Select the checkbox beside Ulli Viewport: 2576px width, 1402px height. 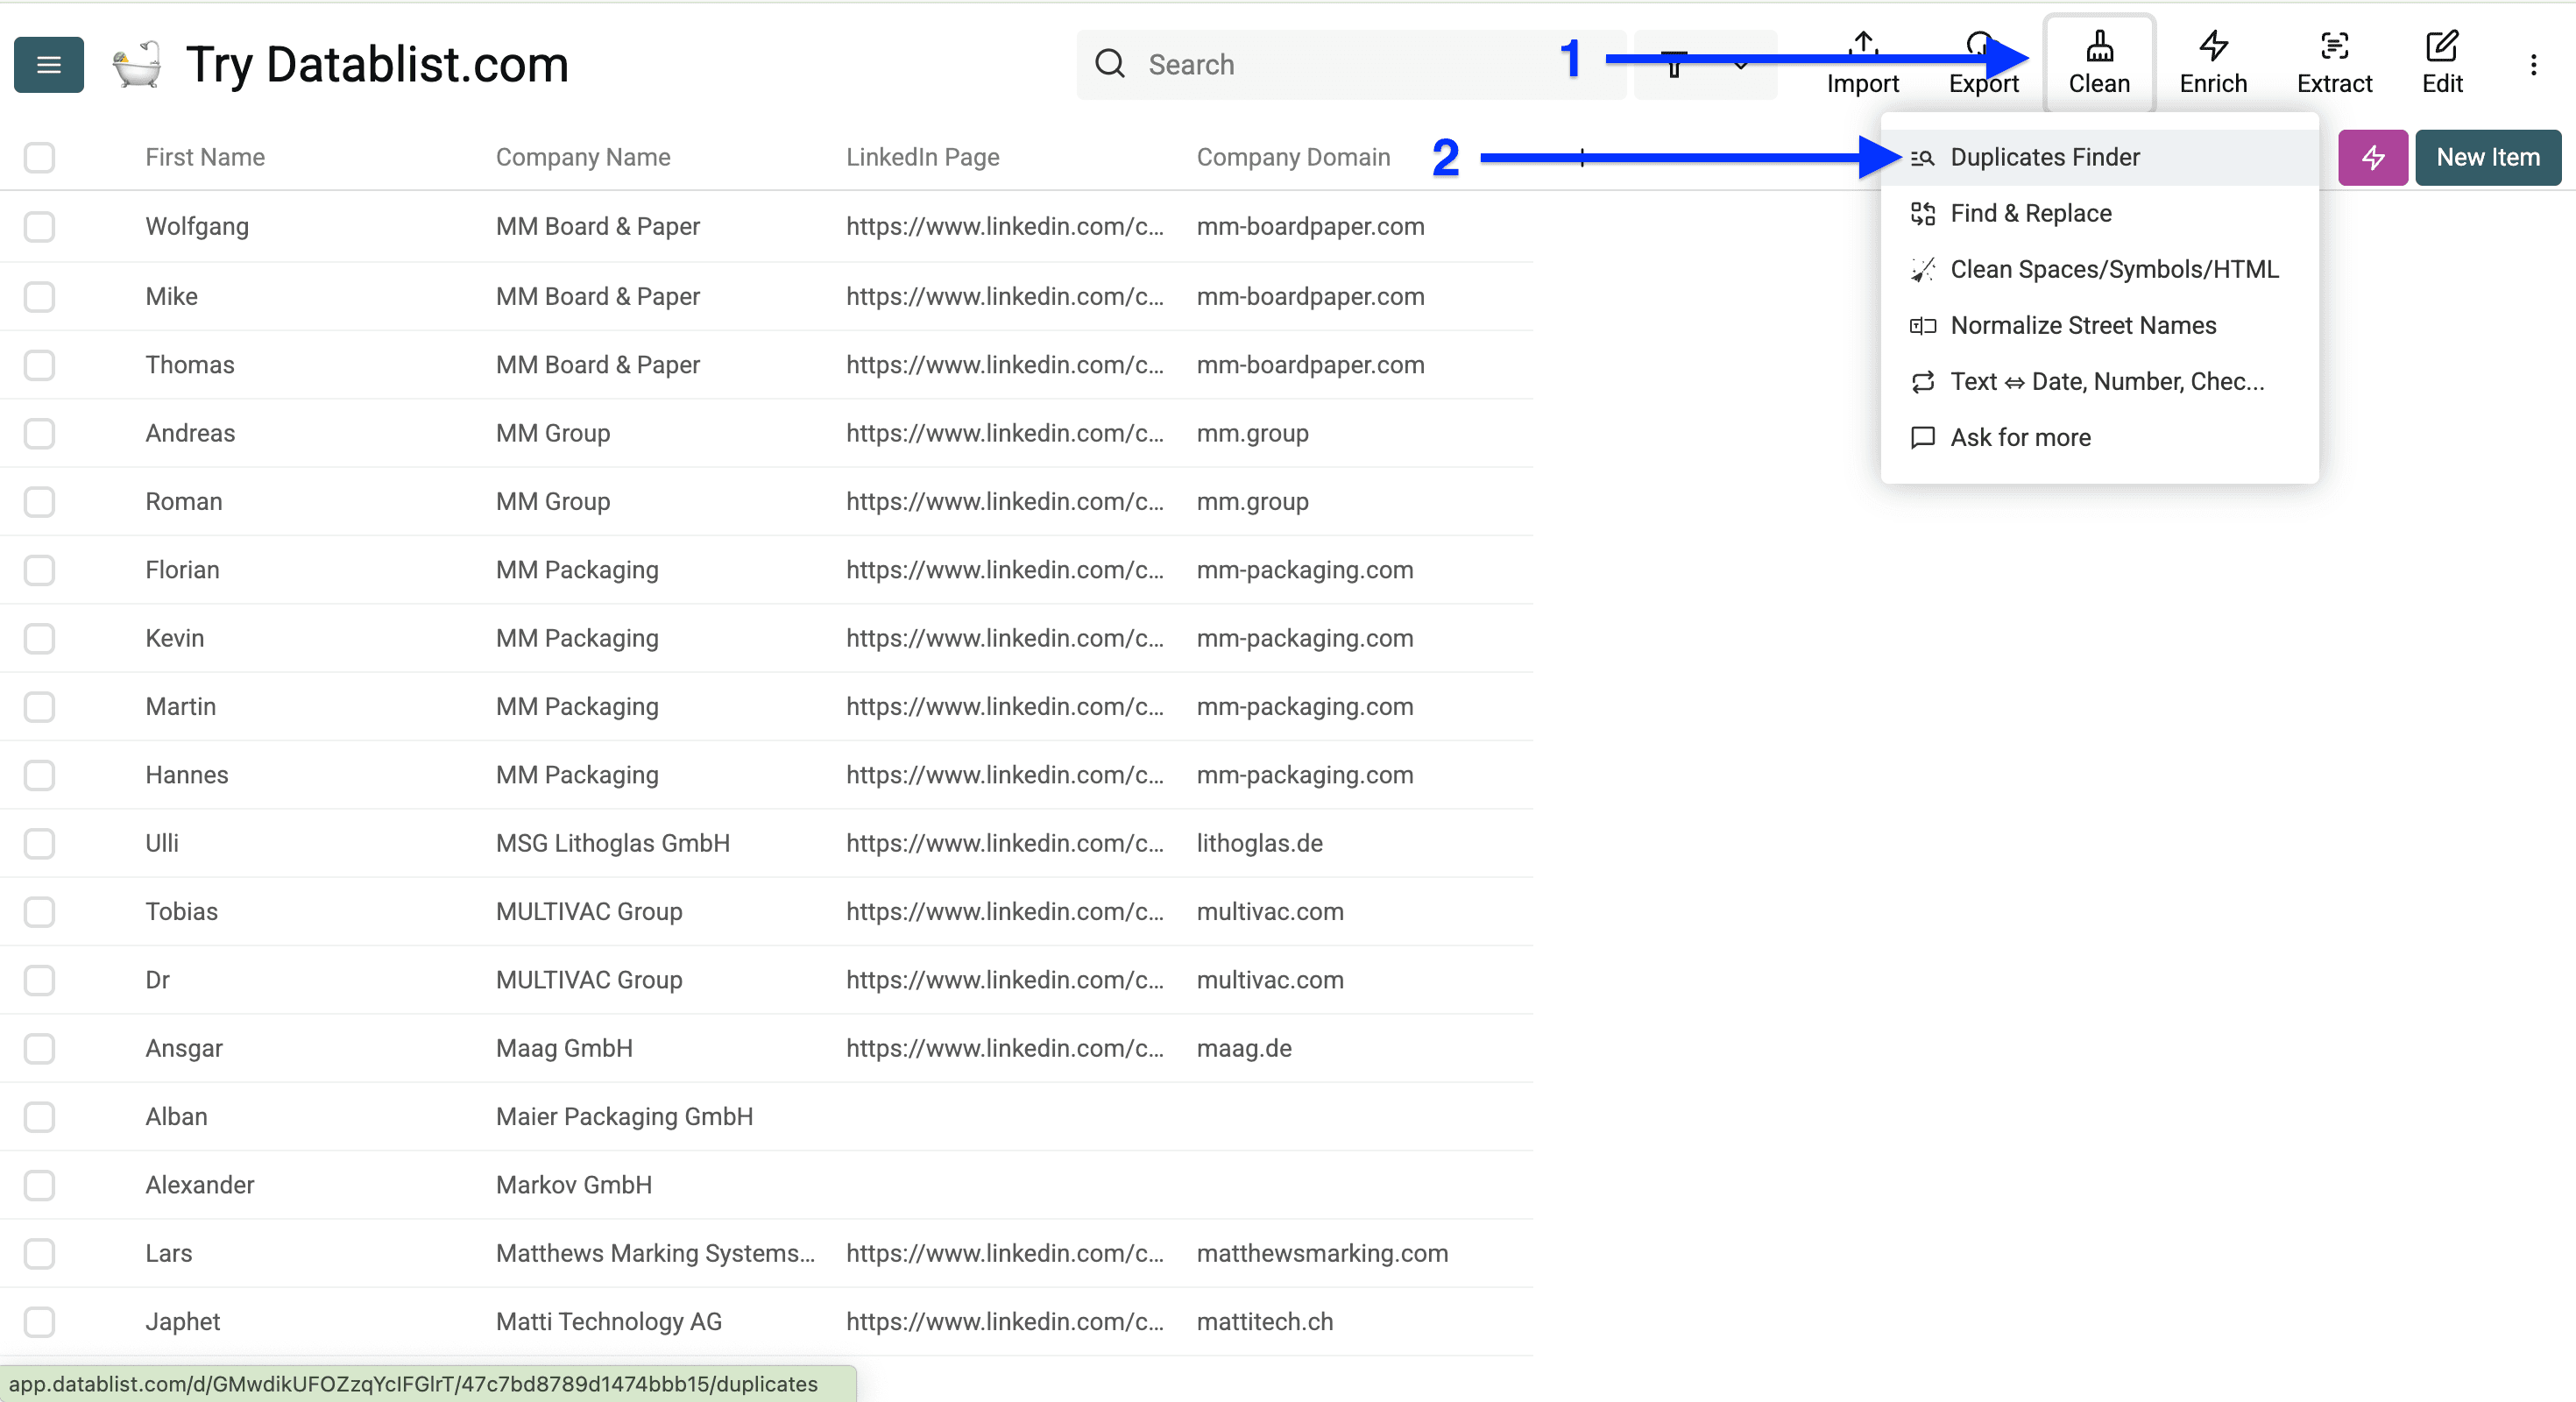[x=39, y=843]
